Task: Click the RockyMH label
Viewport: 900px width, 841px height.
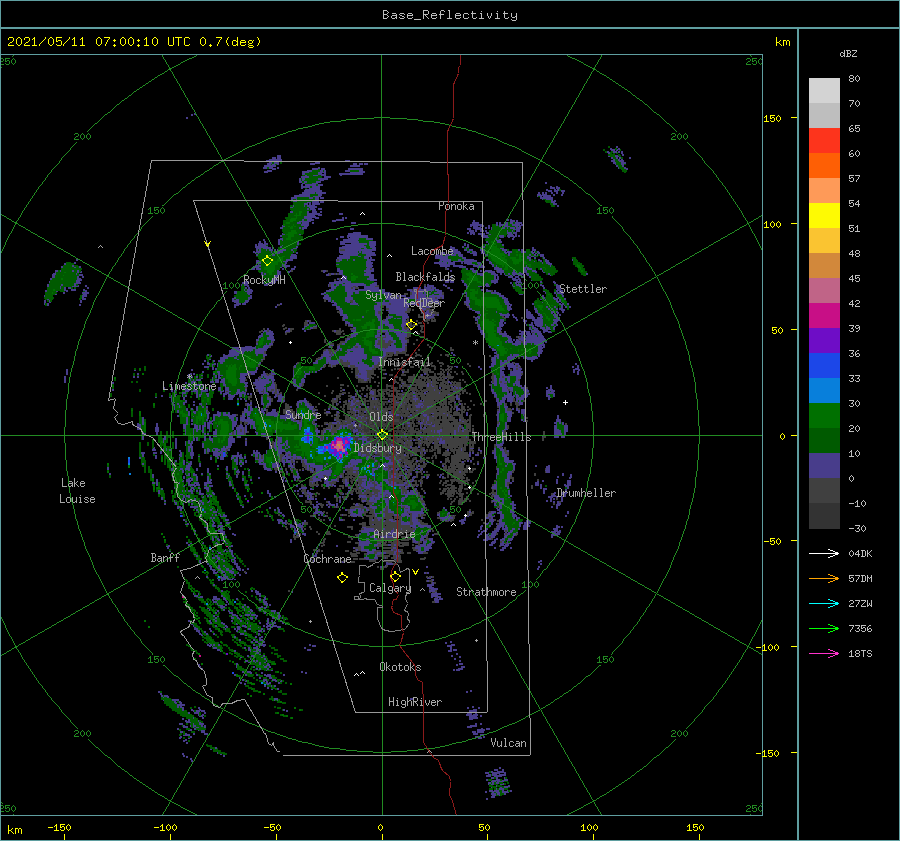Action: point(264,280)
